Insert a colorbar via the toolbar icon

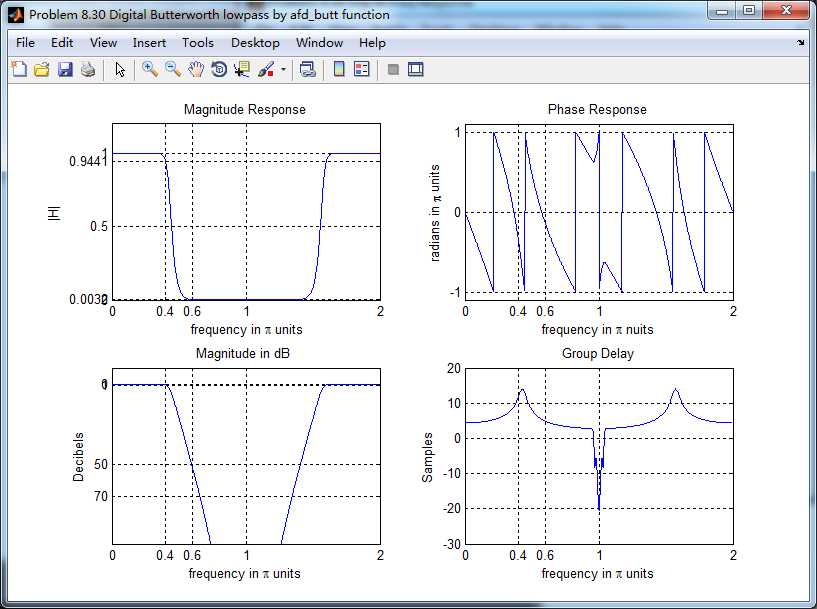[339, 69]
